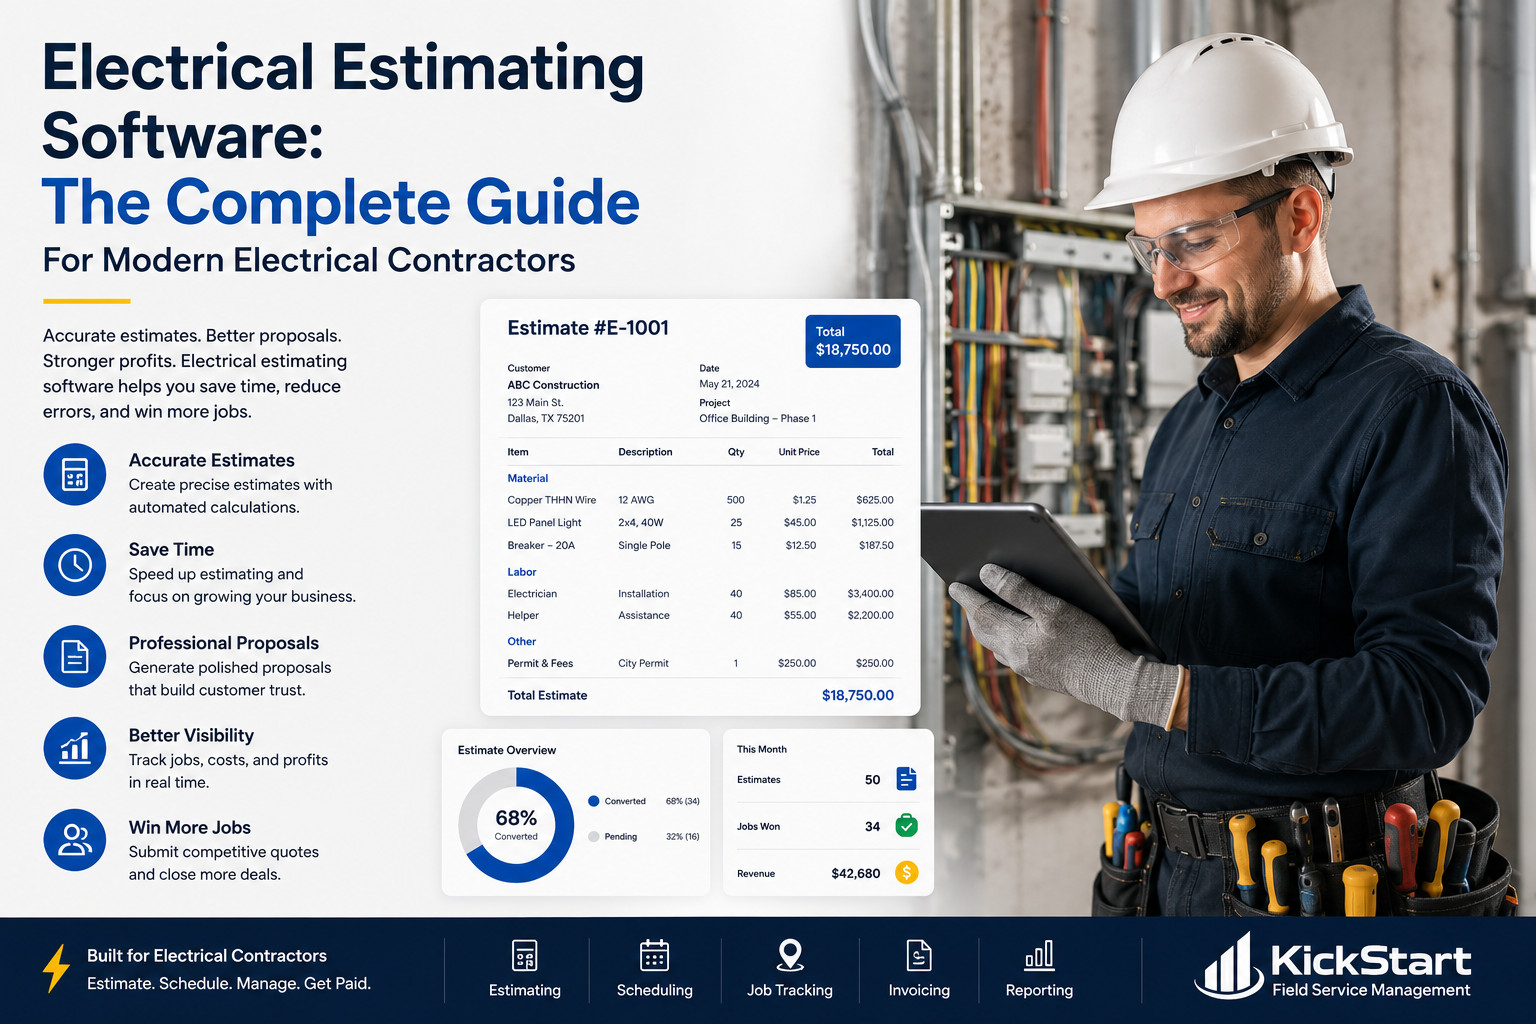The height and width of the screenshot is (1024, 1536).
Task: Click the This Month card heading
Action: [x=762, y=749]
